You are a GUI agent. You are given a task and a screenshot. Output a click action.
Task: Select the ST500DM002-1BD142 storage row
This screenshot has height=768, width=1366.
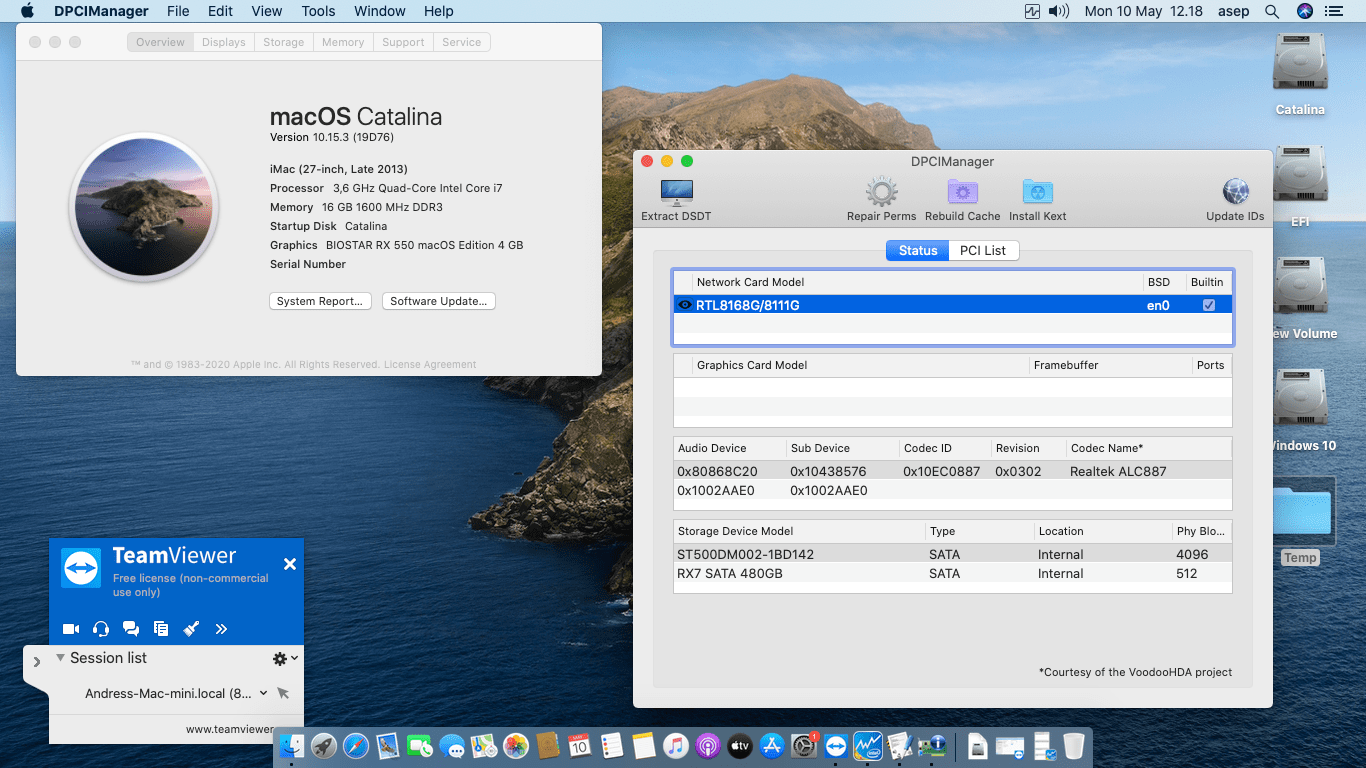click(952, 554)
